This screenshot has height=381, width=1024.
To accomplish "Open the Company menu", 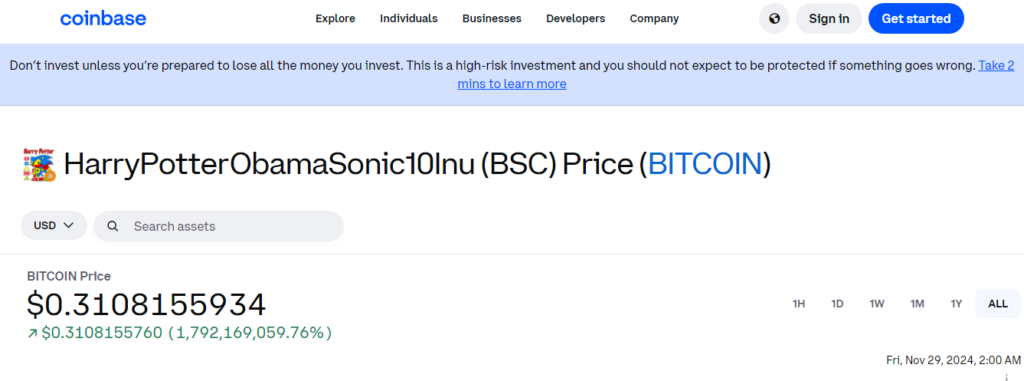I will [654, 18].
